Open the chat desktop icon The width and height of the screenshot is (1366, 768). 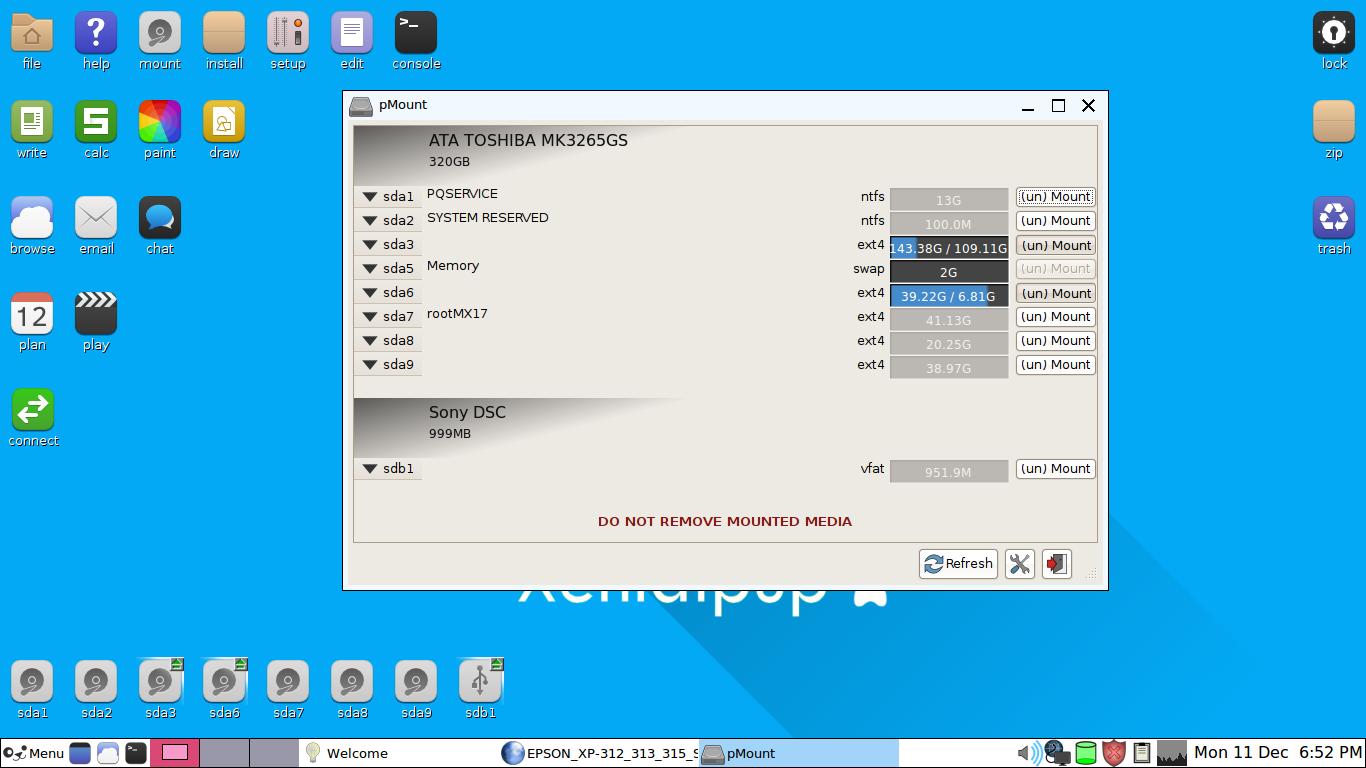[160, 226]
